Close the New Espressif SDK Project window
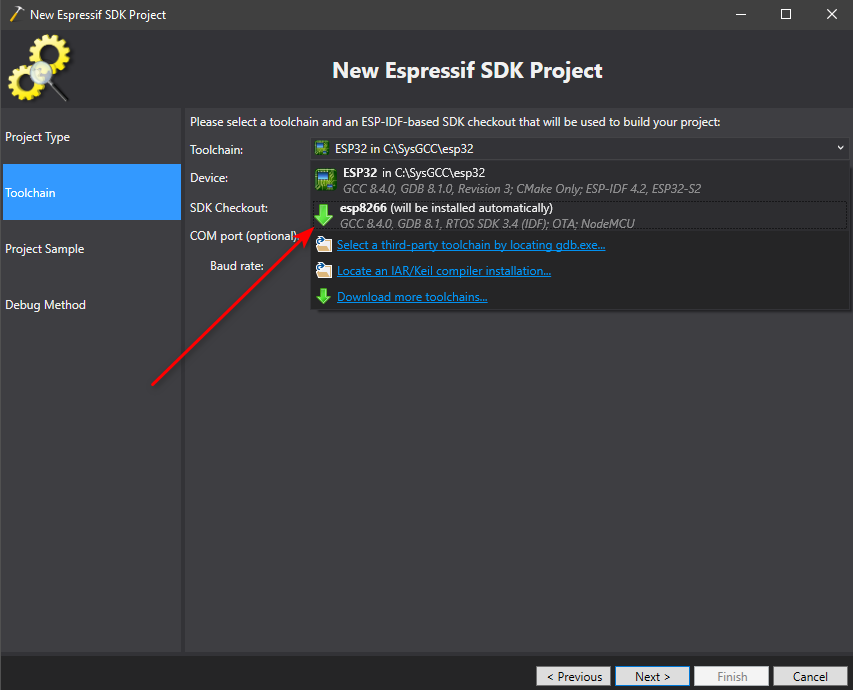The width and height of the screenshot is (853, 690). (x=832, y=14)
